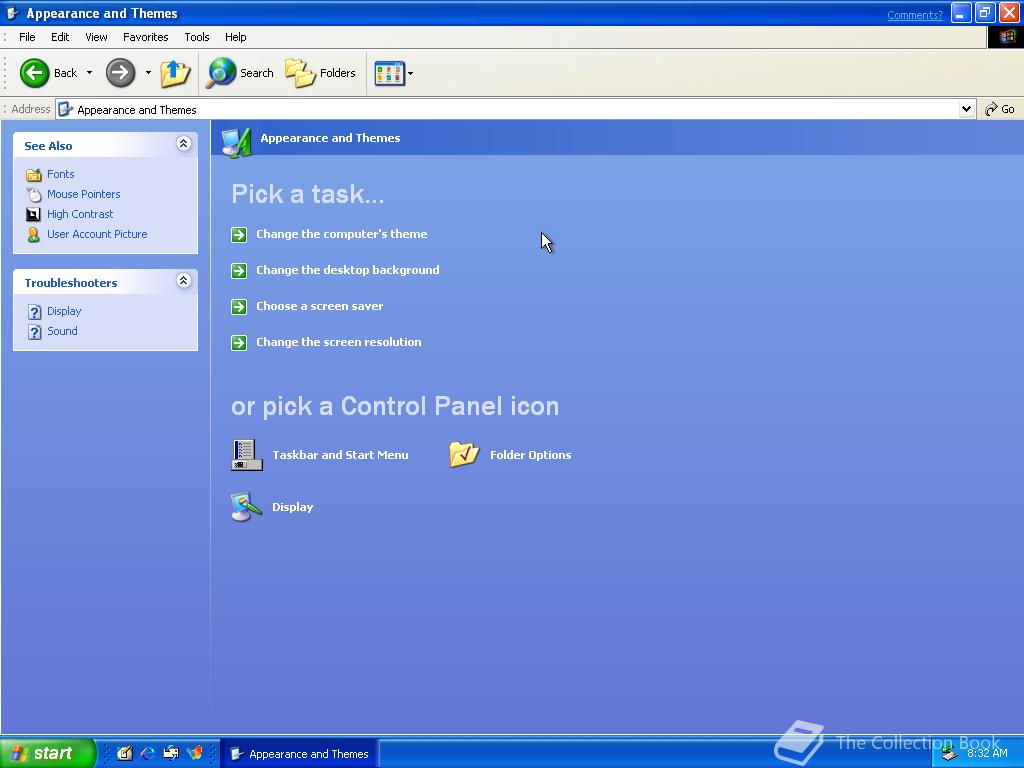The image size is (1024, 768).
Task: Open the Sound troubleshooter link
Action: click(62, 331)
